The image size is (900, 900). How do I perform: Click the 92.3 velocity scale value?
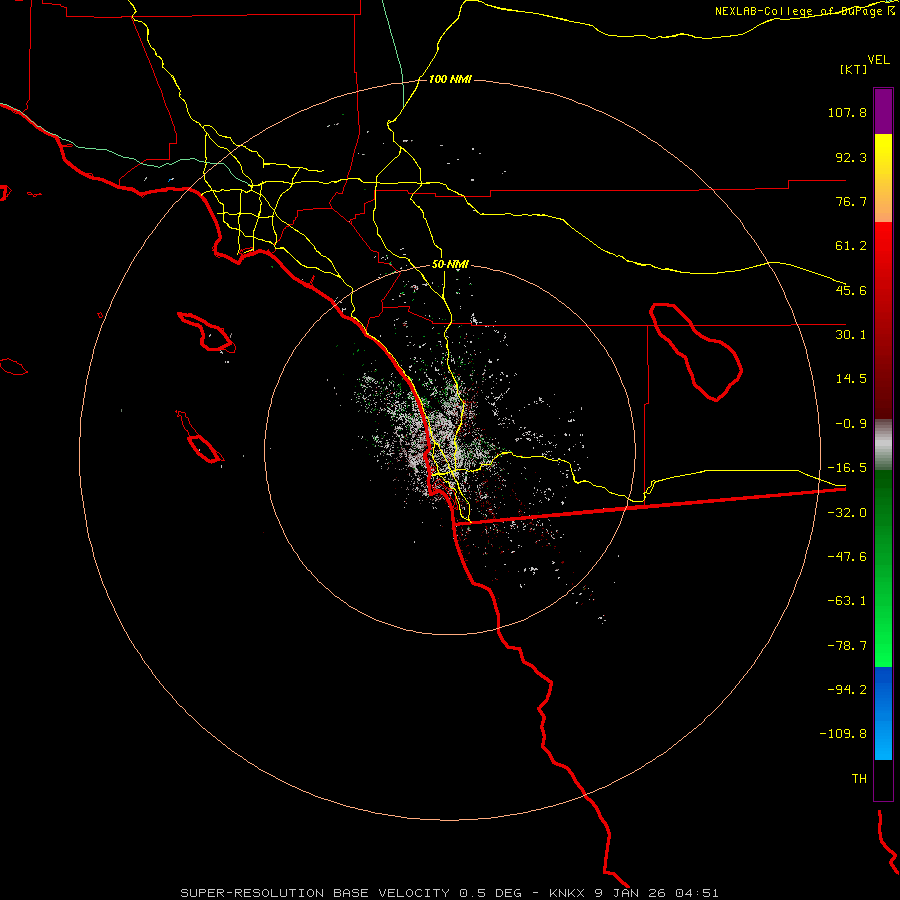(851, 157)
